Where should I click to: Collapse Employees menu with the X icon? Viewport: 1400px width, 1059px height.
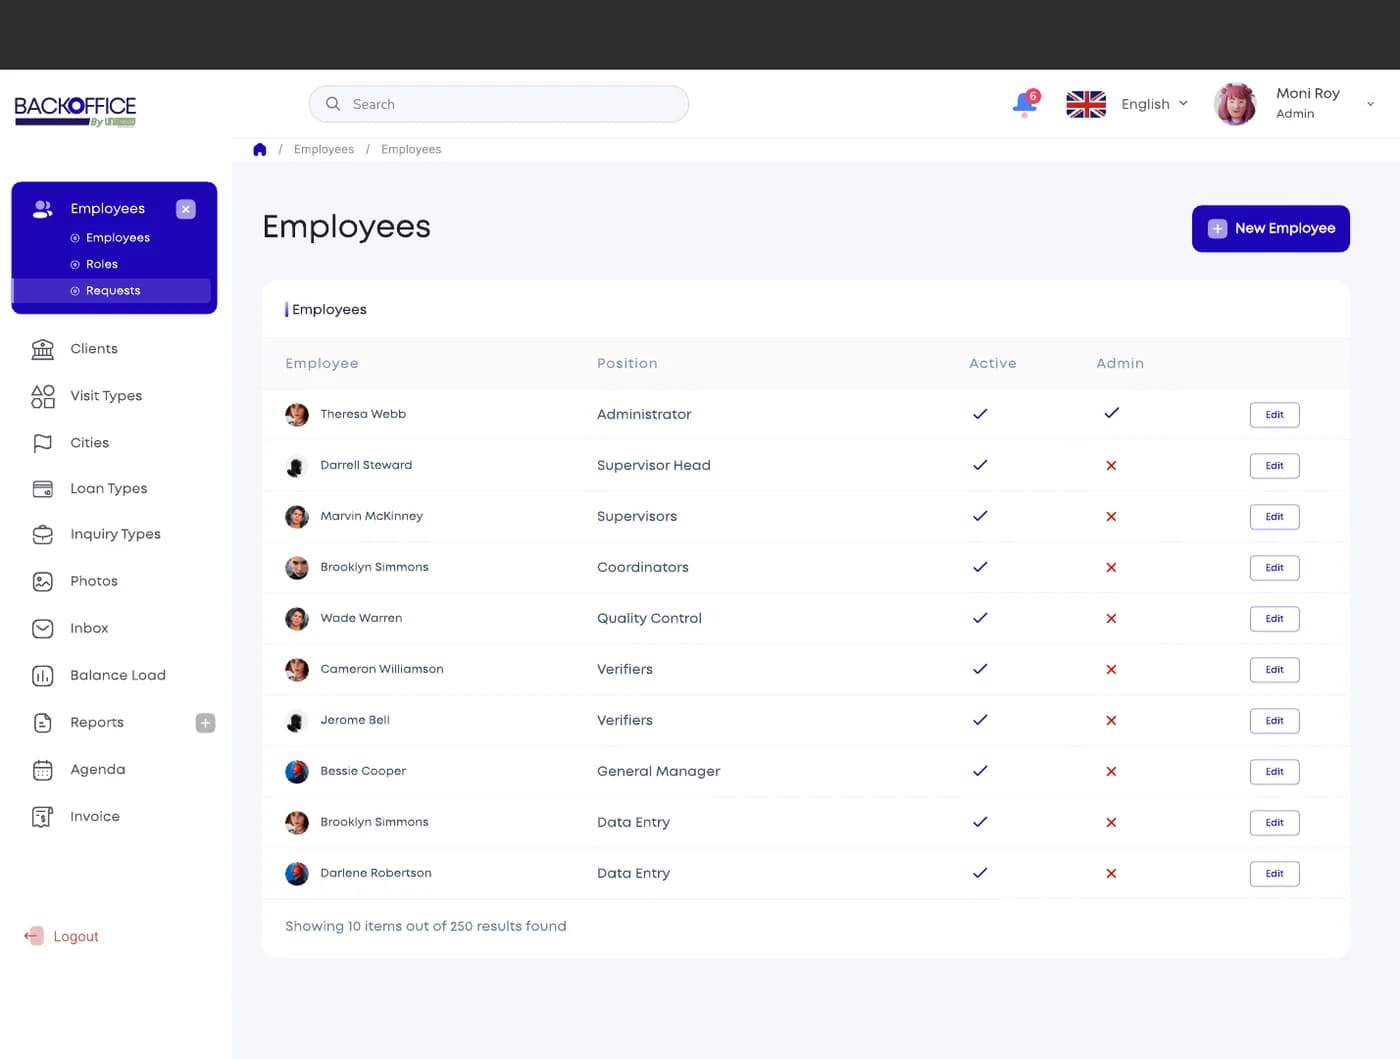pos(186,209)
